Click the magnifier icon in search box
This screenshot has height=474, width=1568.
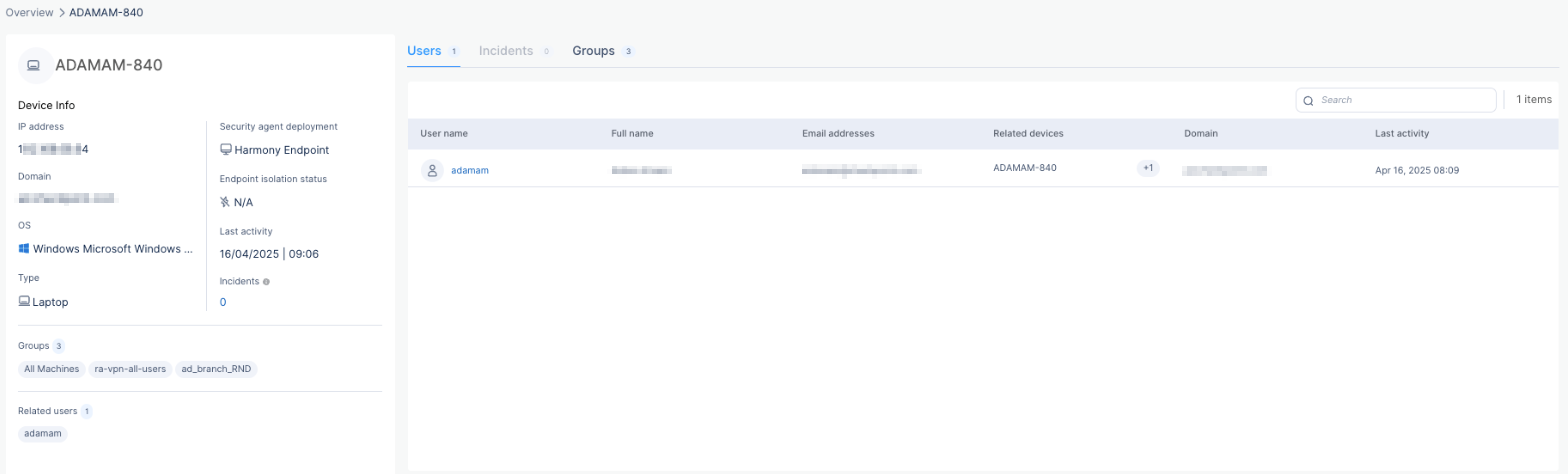pos(1308,100)
